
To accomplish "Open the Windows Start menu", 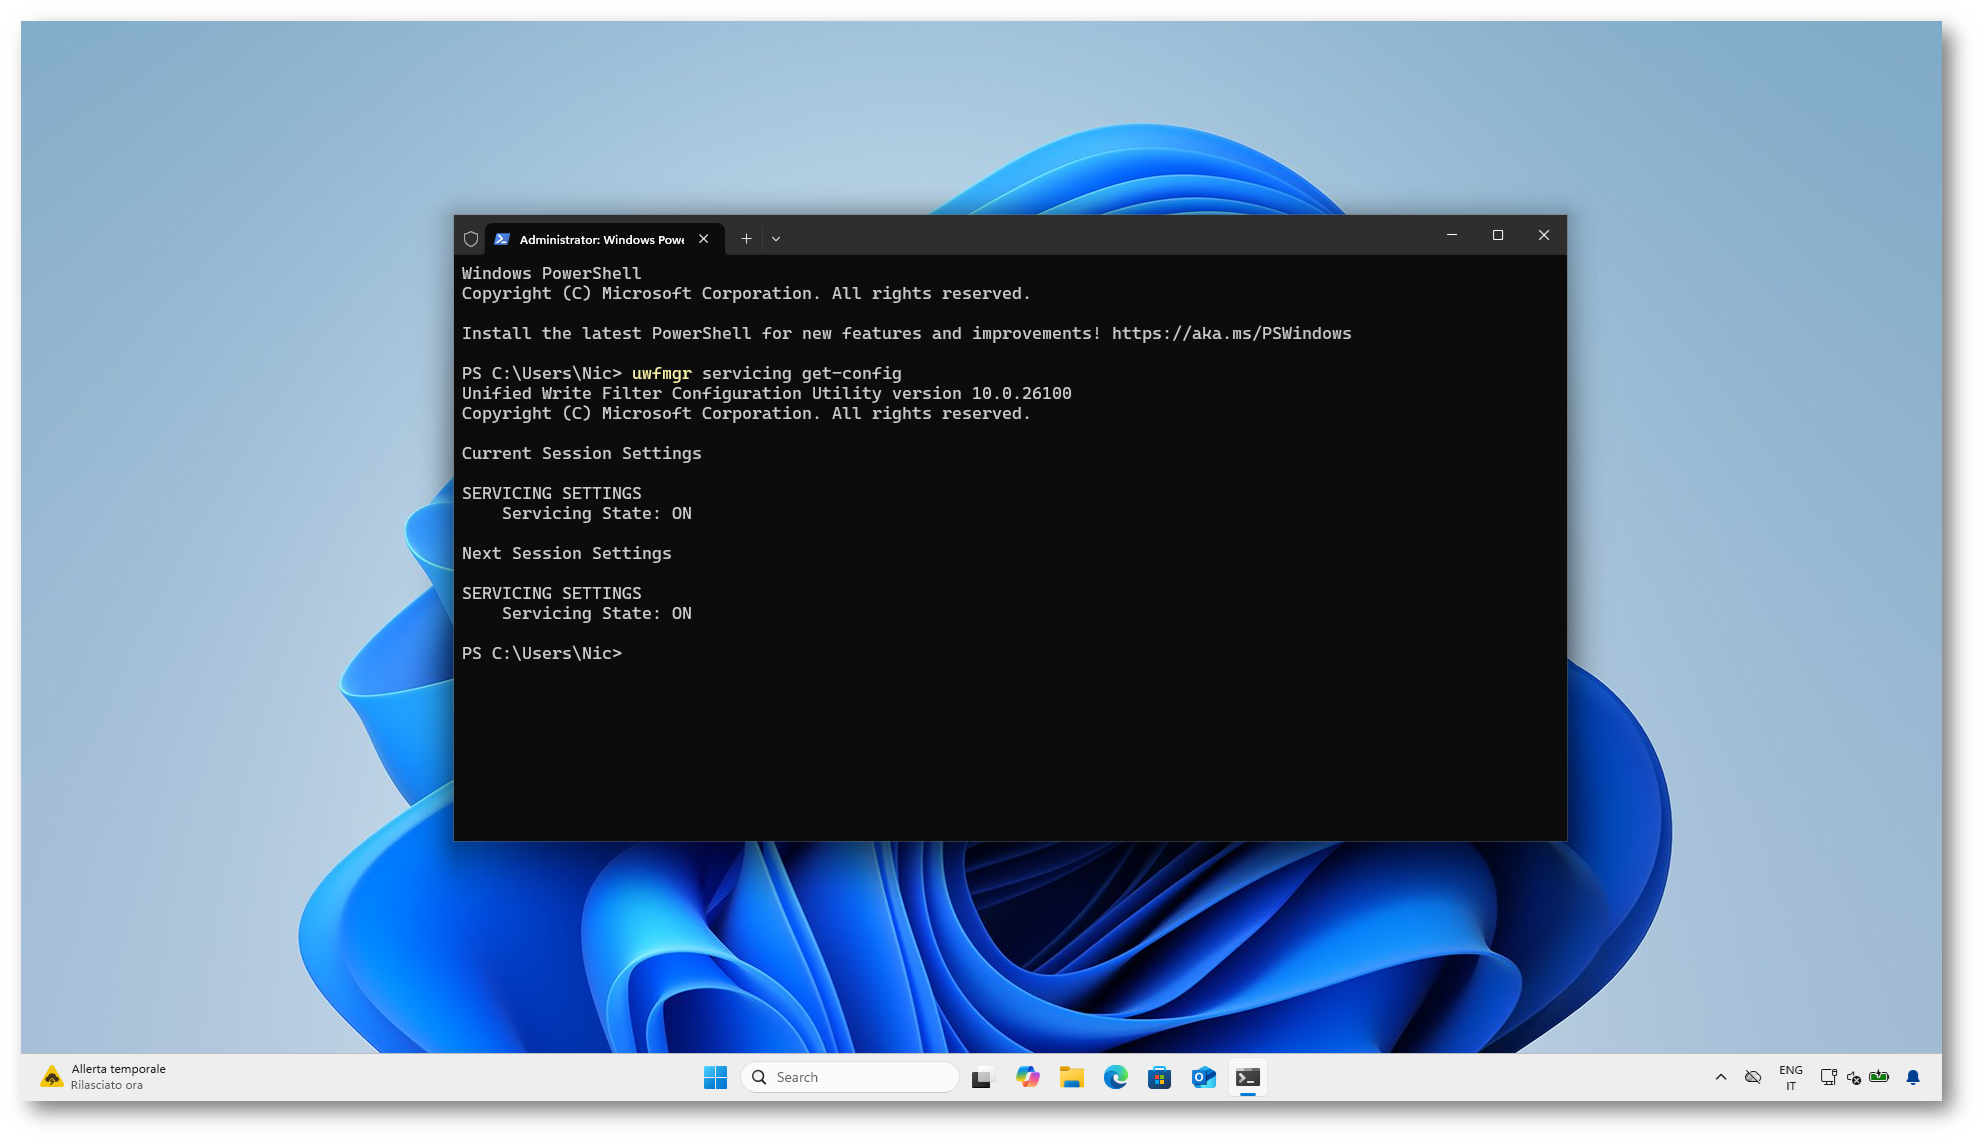I will 715,1077.
